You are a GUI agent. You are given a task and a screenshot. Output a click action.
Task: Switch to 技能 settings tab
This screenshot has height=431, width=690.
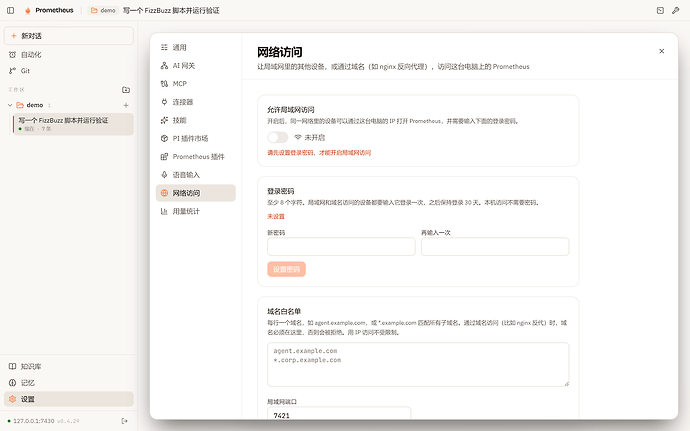tap(195, 120)
